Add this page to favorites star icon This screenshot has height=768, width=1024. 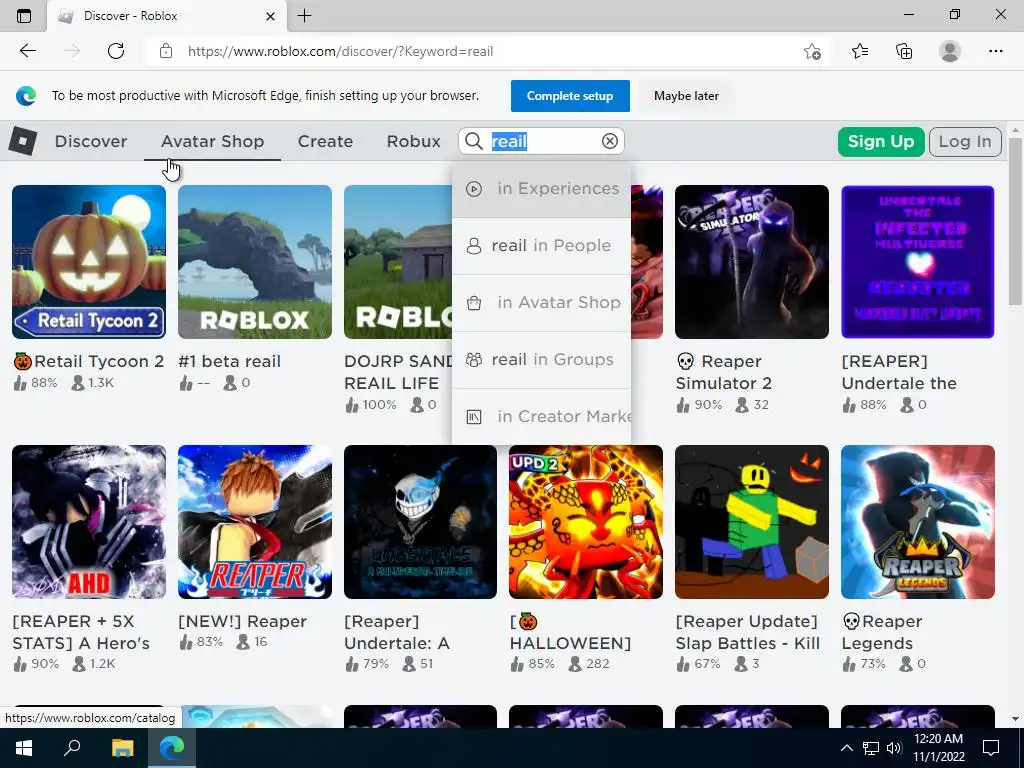click(x=812, y=51)
